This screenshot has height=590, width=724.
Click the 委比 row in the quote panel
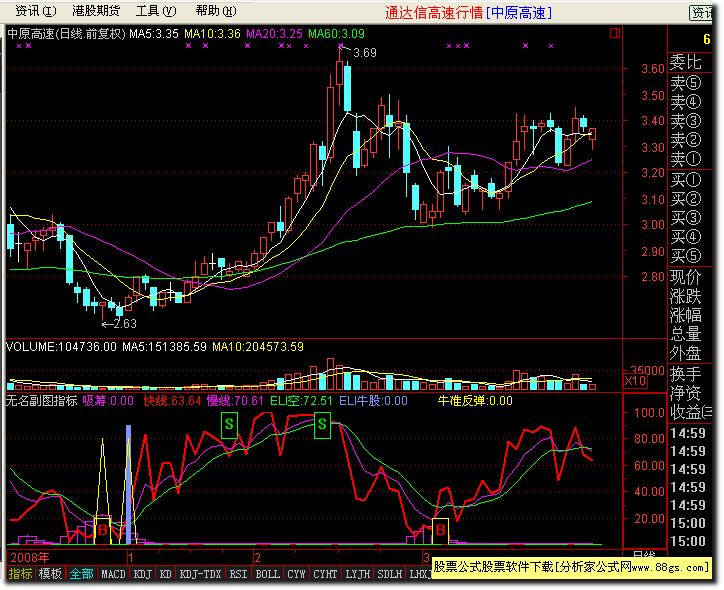[686, 62]
